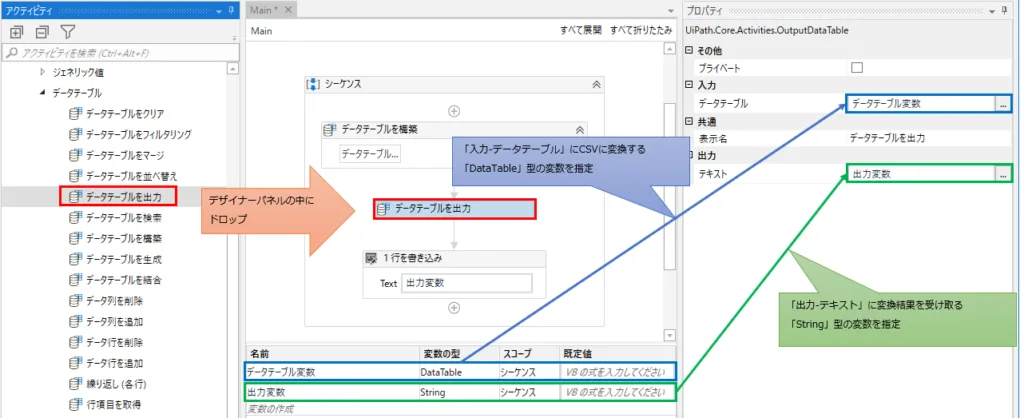
Task: Click the expand all activities icon
Action: coord(17,31)
